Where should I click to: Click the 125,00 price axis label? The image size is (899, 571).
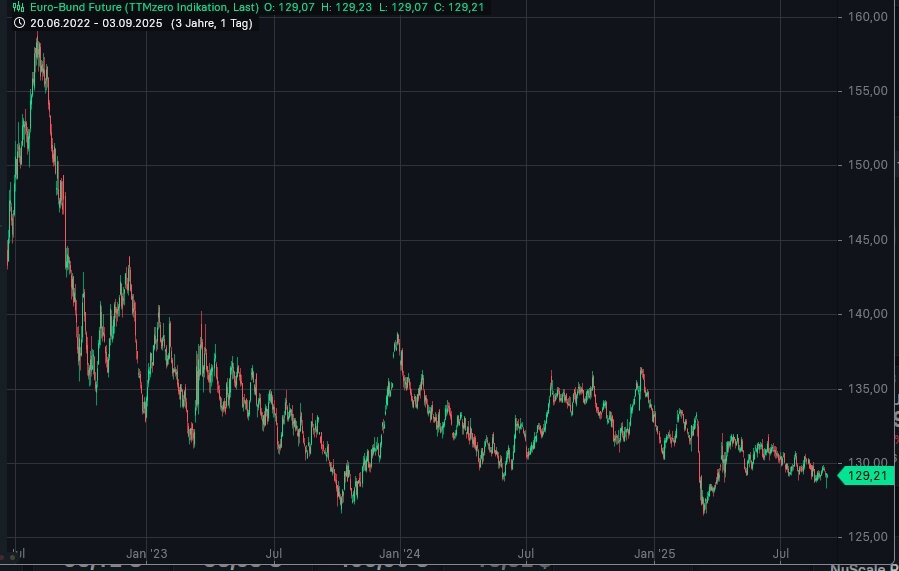[866, 538]
